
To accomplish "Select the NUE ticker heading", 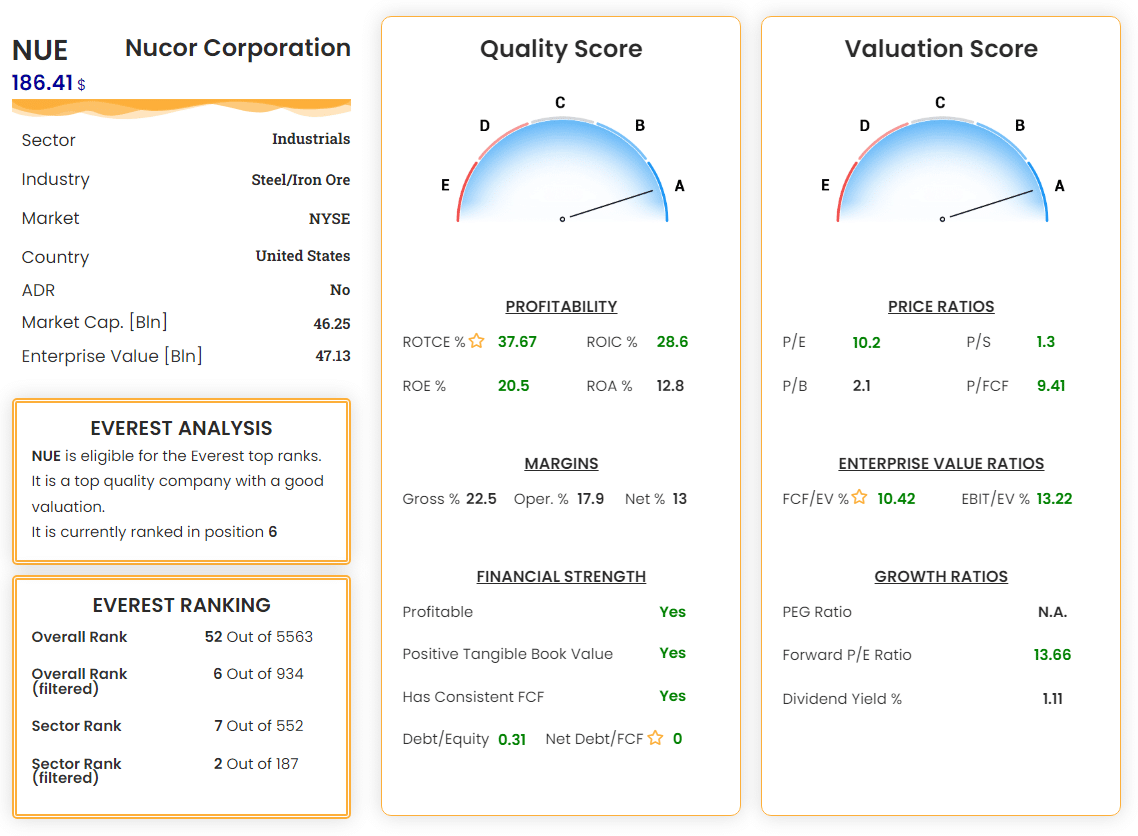I will [x=40, y=51].
